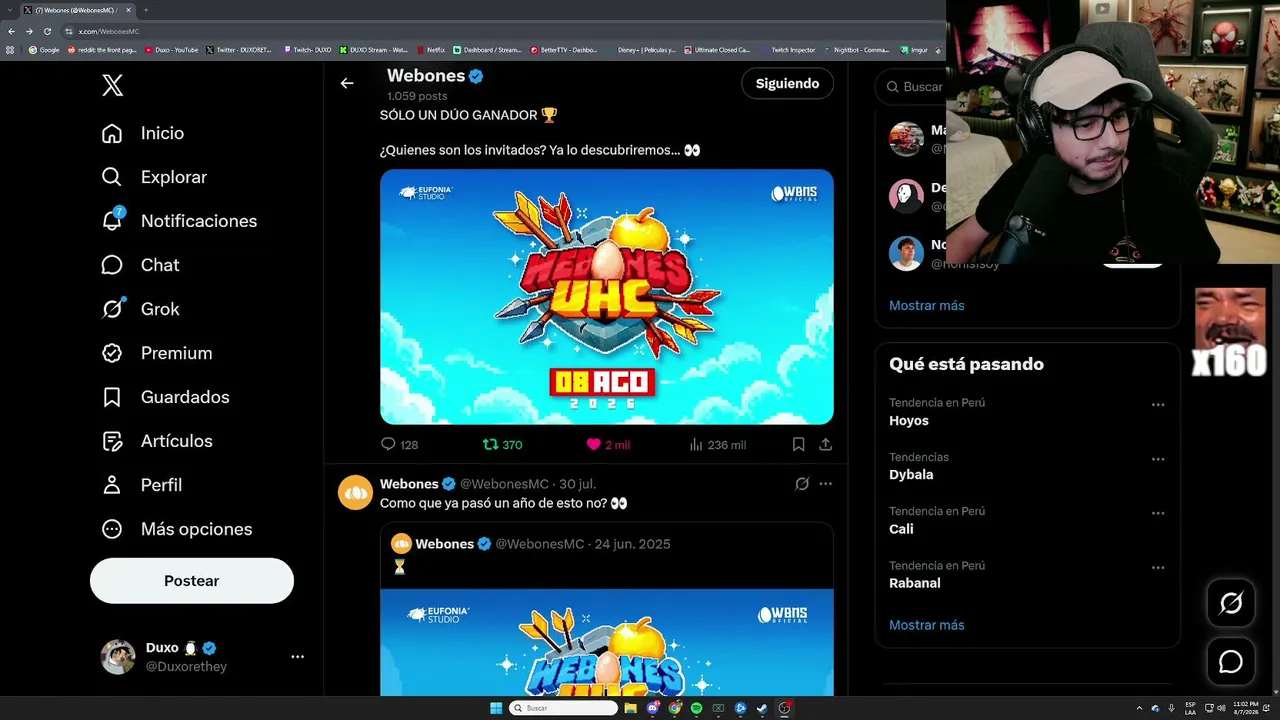Open the Cali trend
1280x720 pixels.
[x=901, y=529]
